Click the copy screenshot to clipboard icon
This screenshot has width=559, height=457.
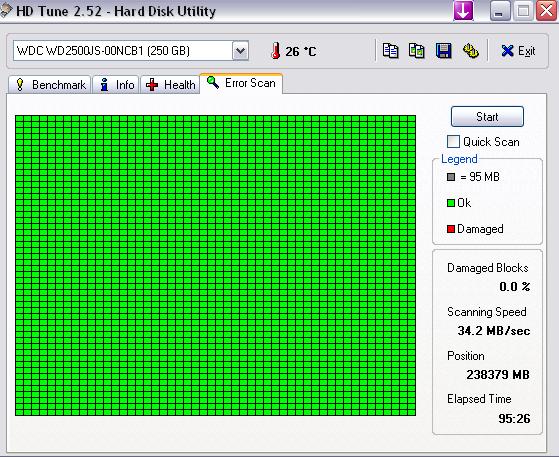point(416,51)
